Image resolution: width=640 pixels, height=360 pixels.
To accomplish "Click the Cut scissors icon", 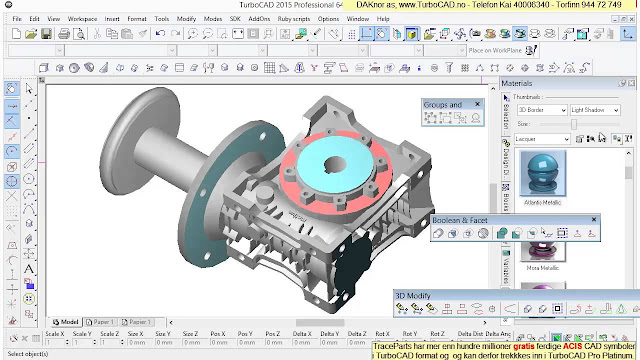I will click(x=97, y=34).
